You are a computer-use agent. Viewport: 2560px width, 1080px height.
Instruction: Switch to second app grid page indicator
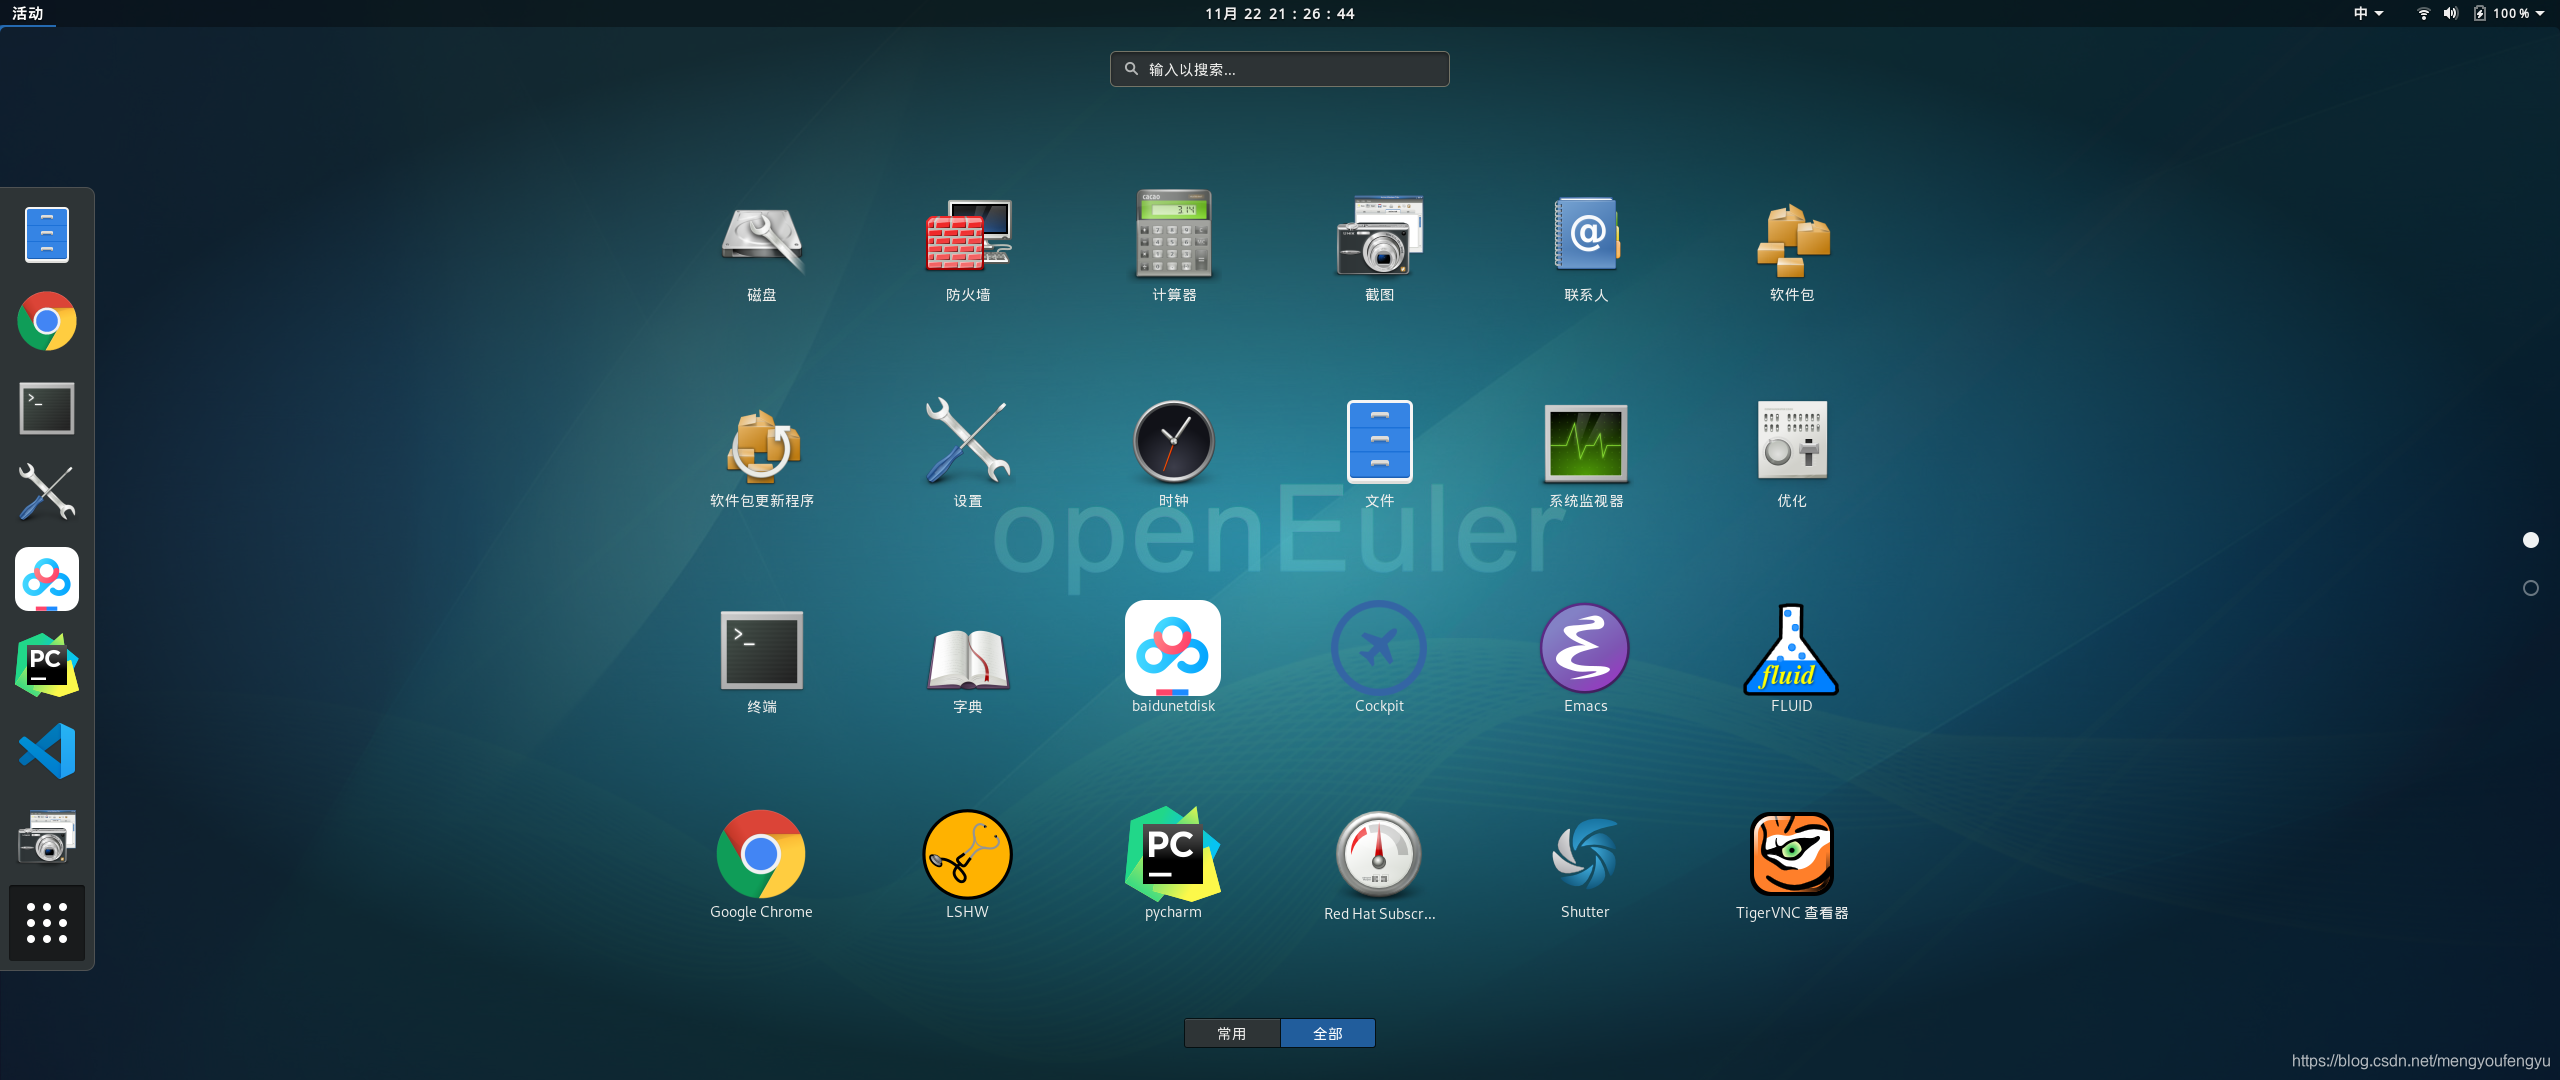point(2531,588)
